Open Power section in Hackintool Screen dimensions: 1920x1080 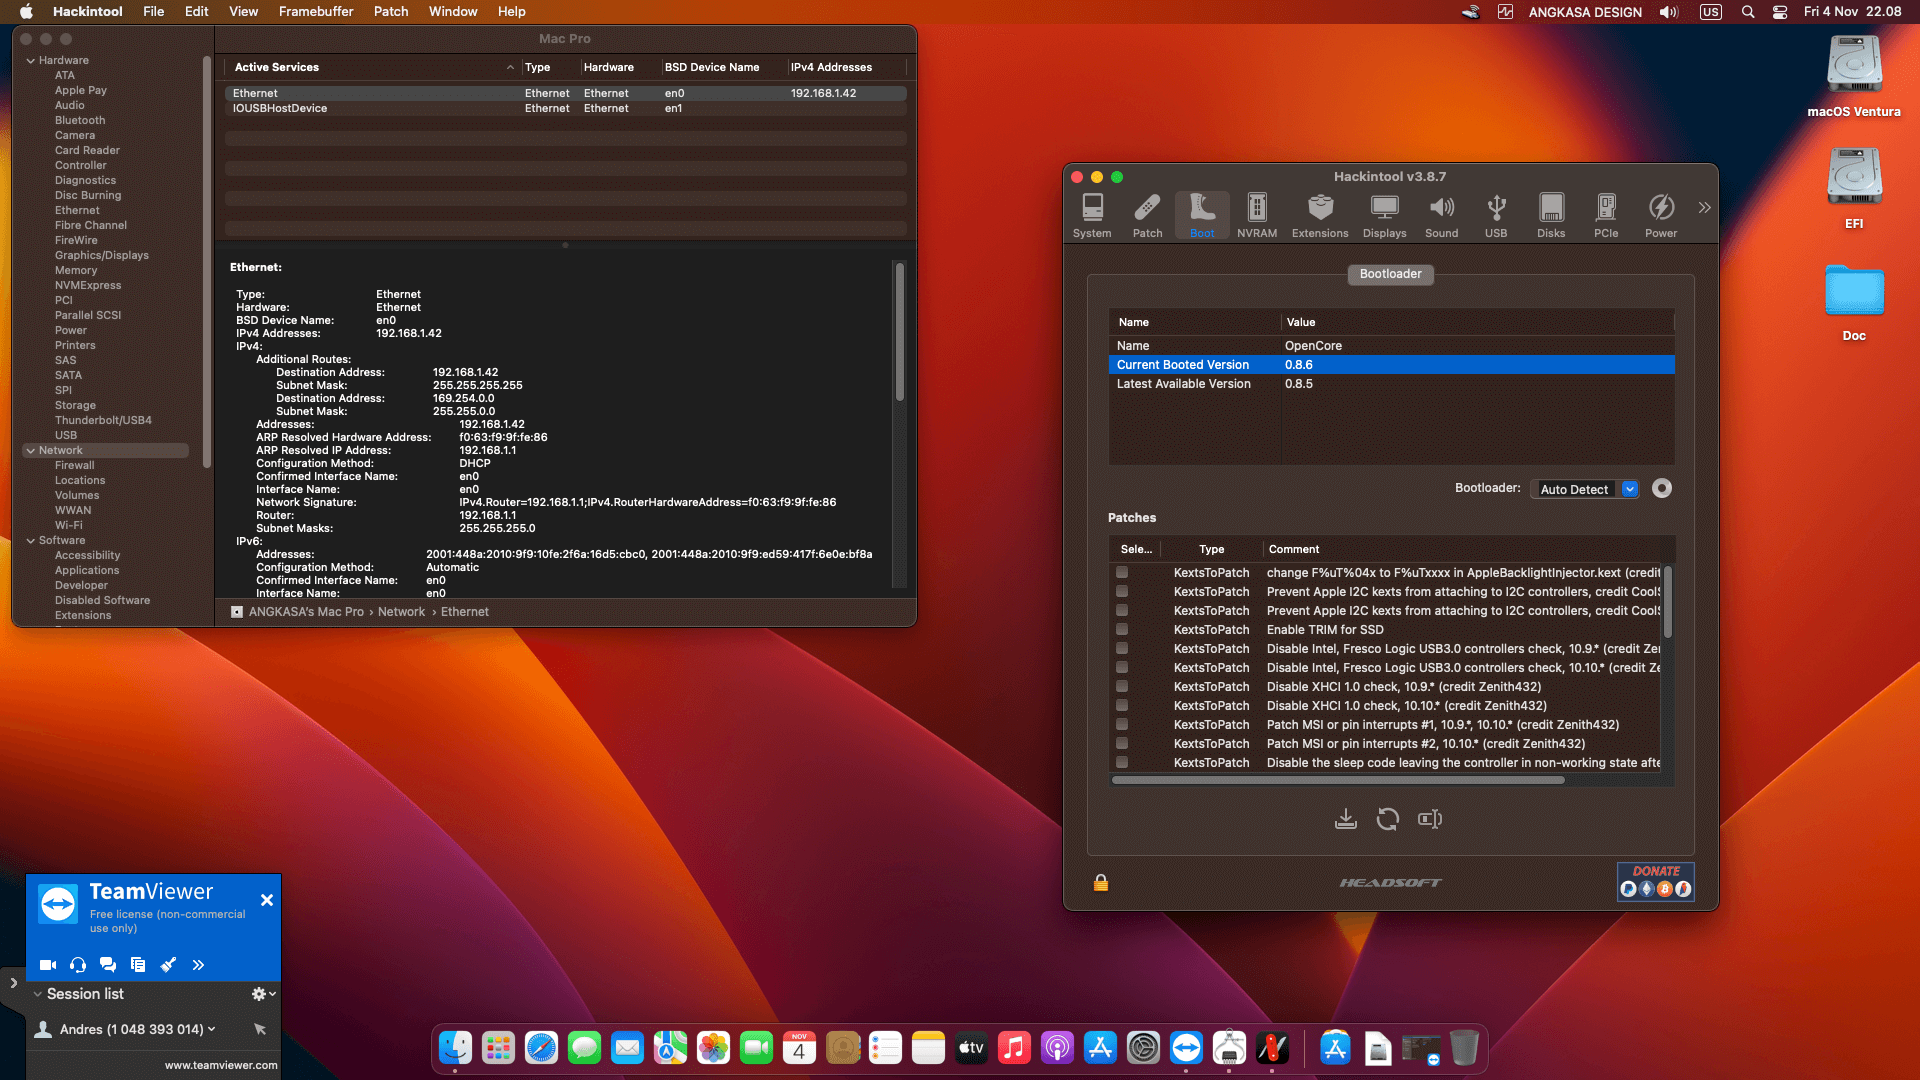pyautogui.click(x=1661, y=215)
